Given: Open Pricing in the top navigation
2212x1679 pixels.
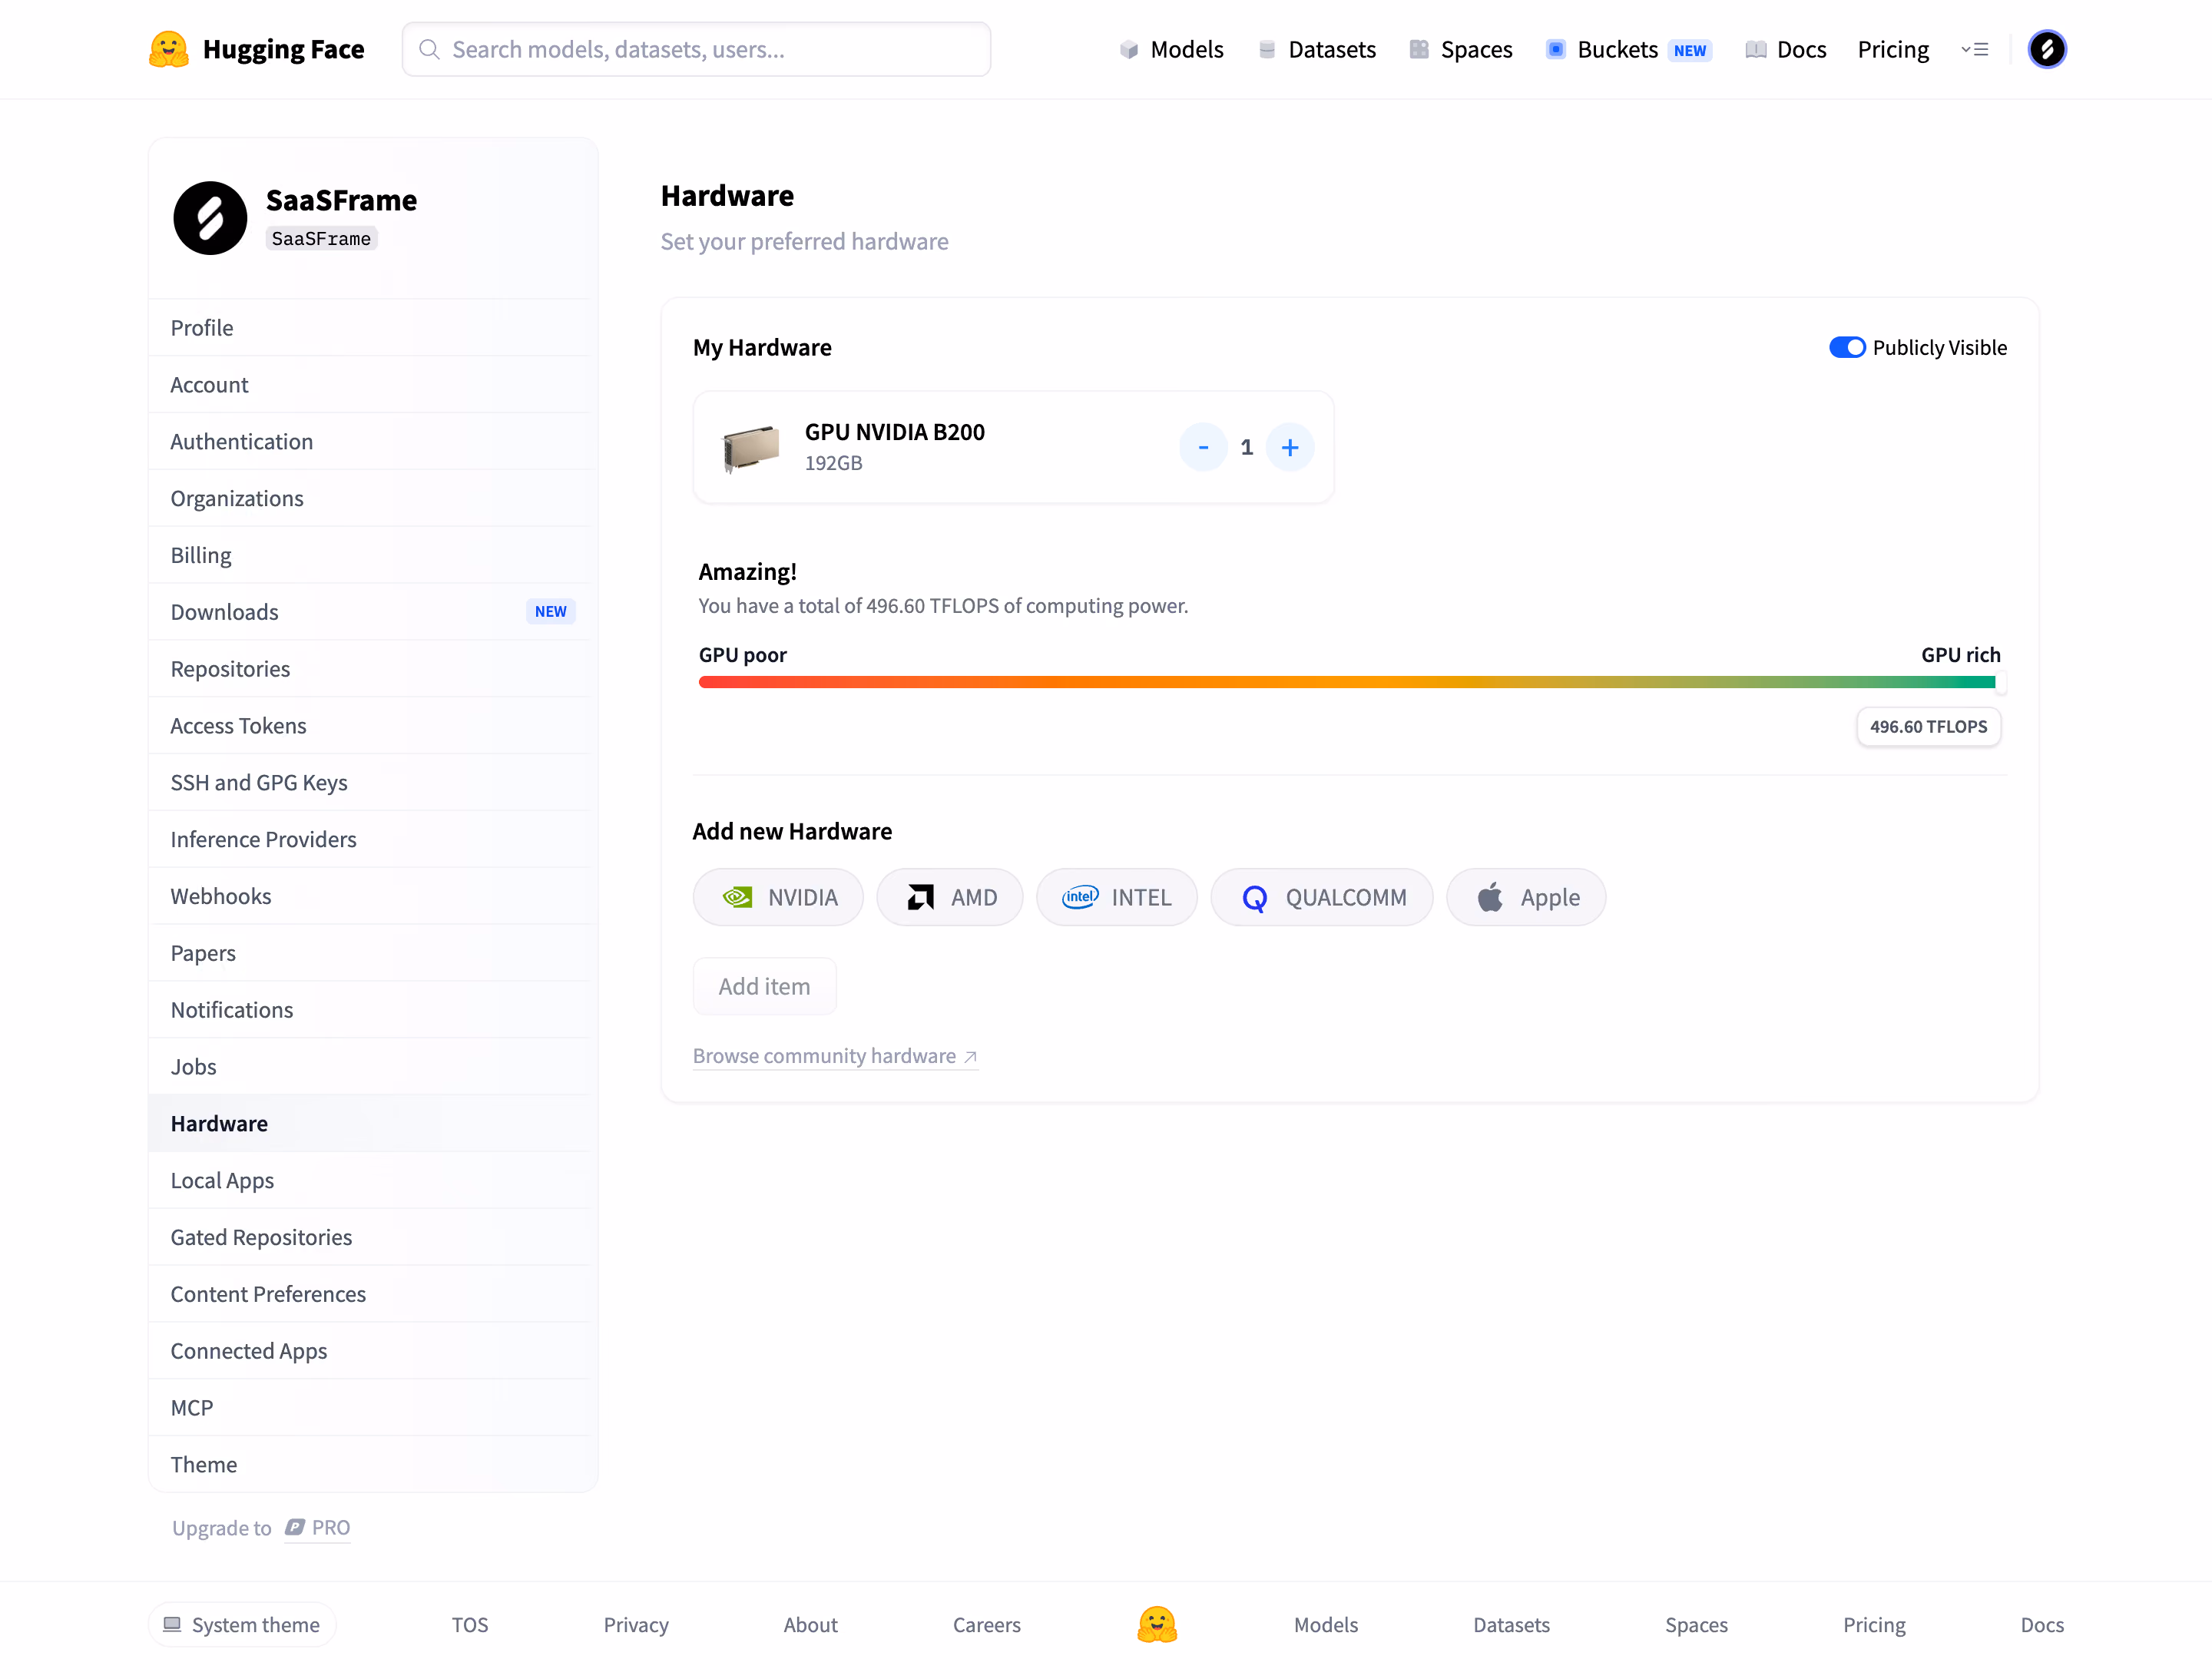Looking at the screenshot, I should tap(1892, 49).
